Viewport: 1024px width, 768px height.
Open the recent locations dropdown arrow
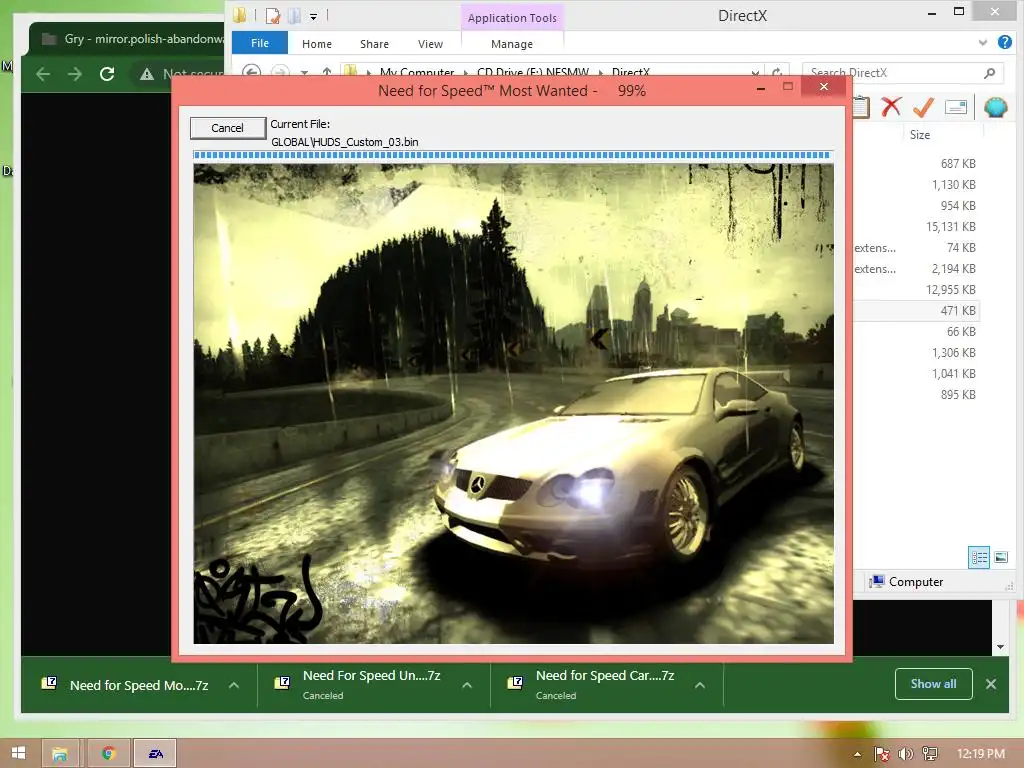[304, 72]
